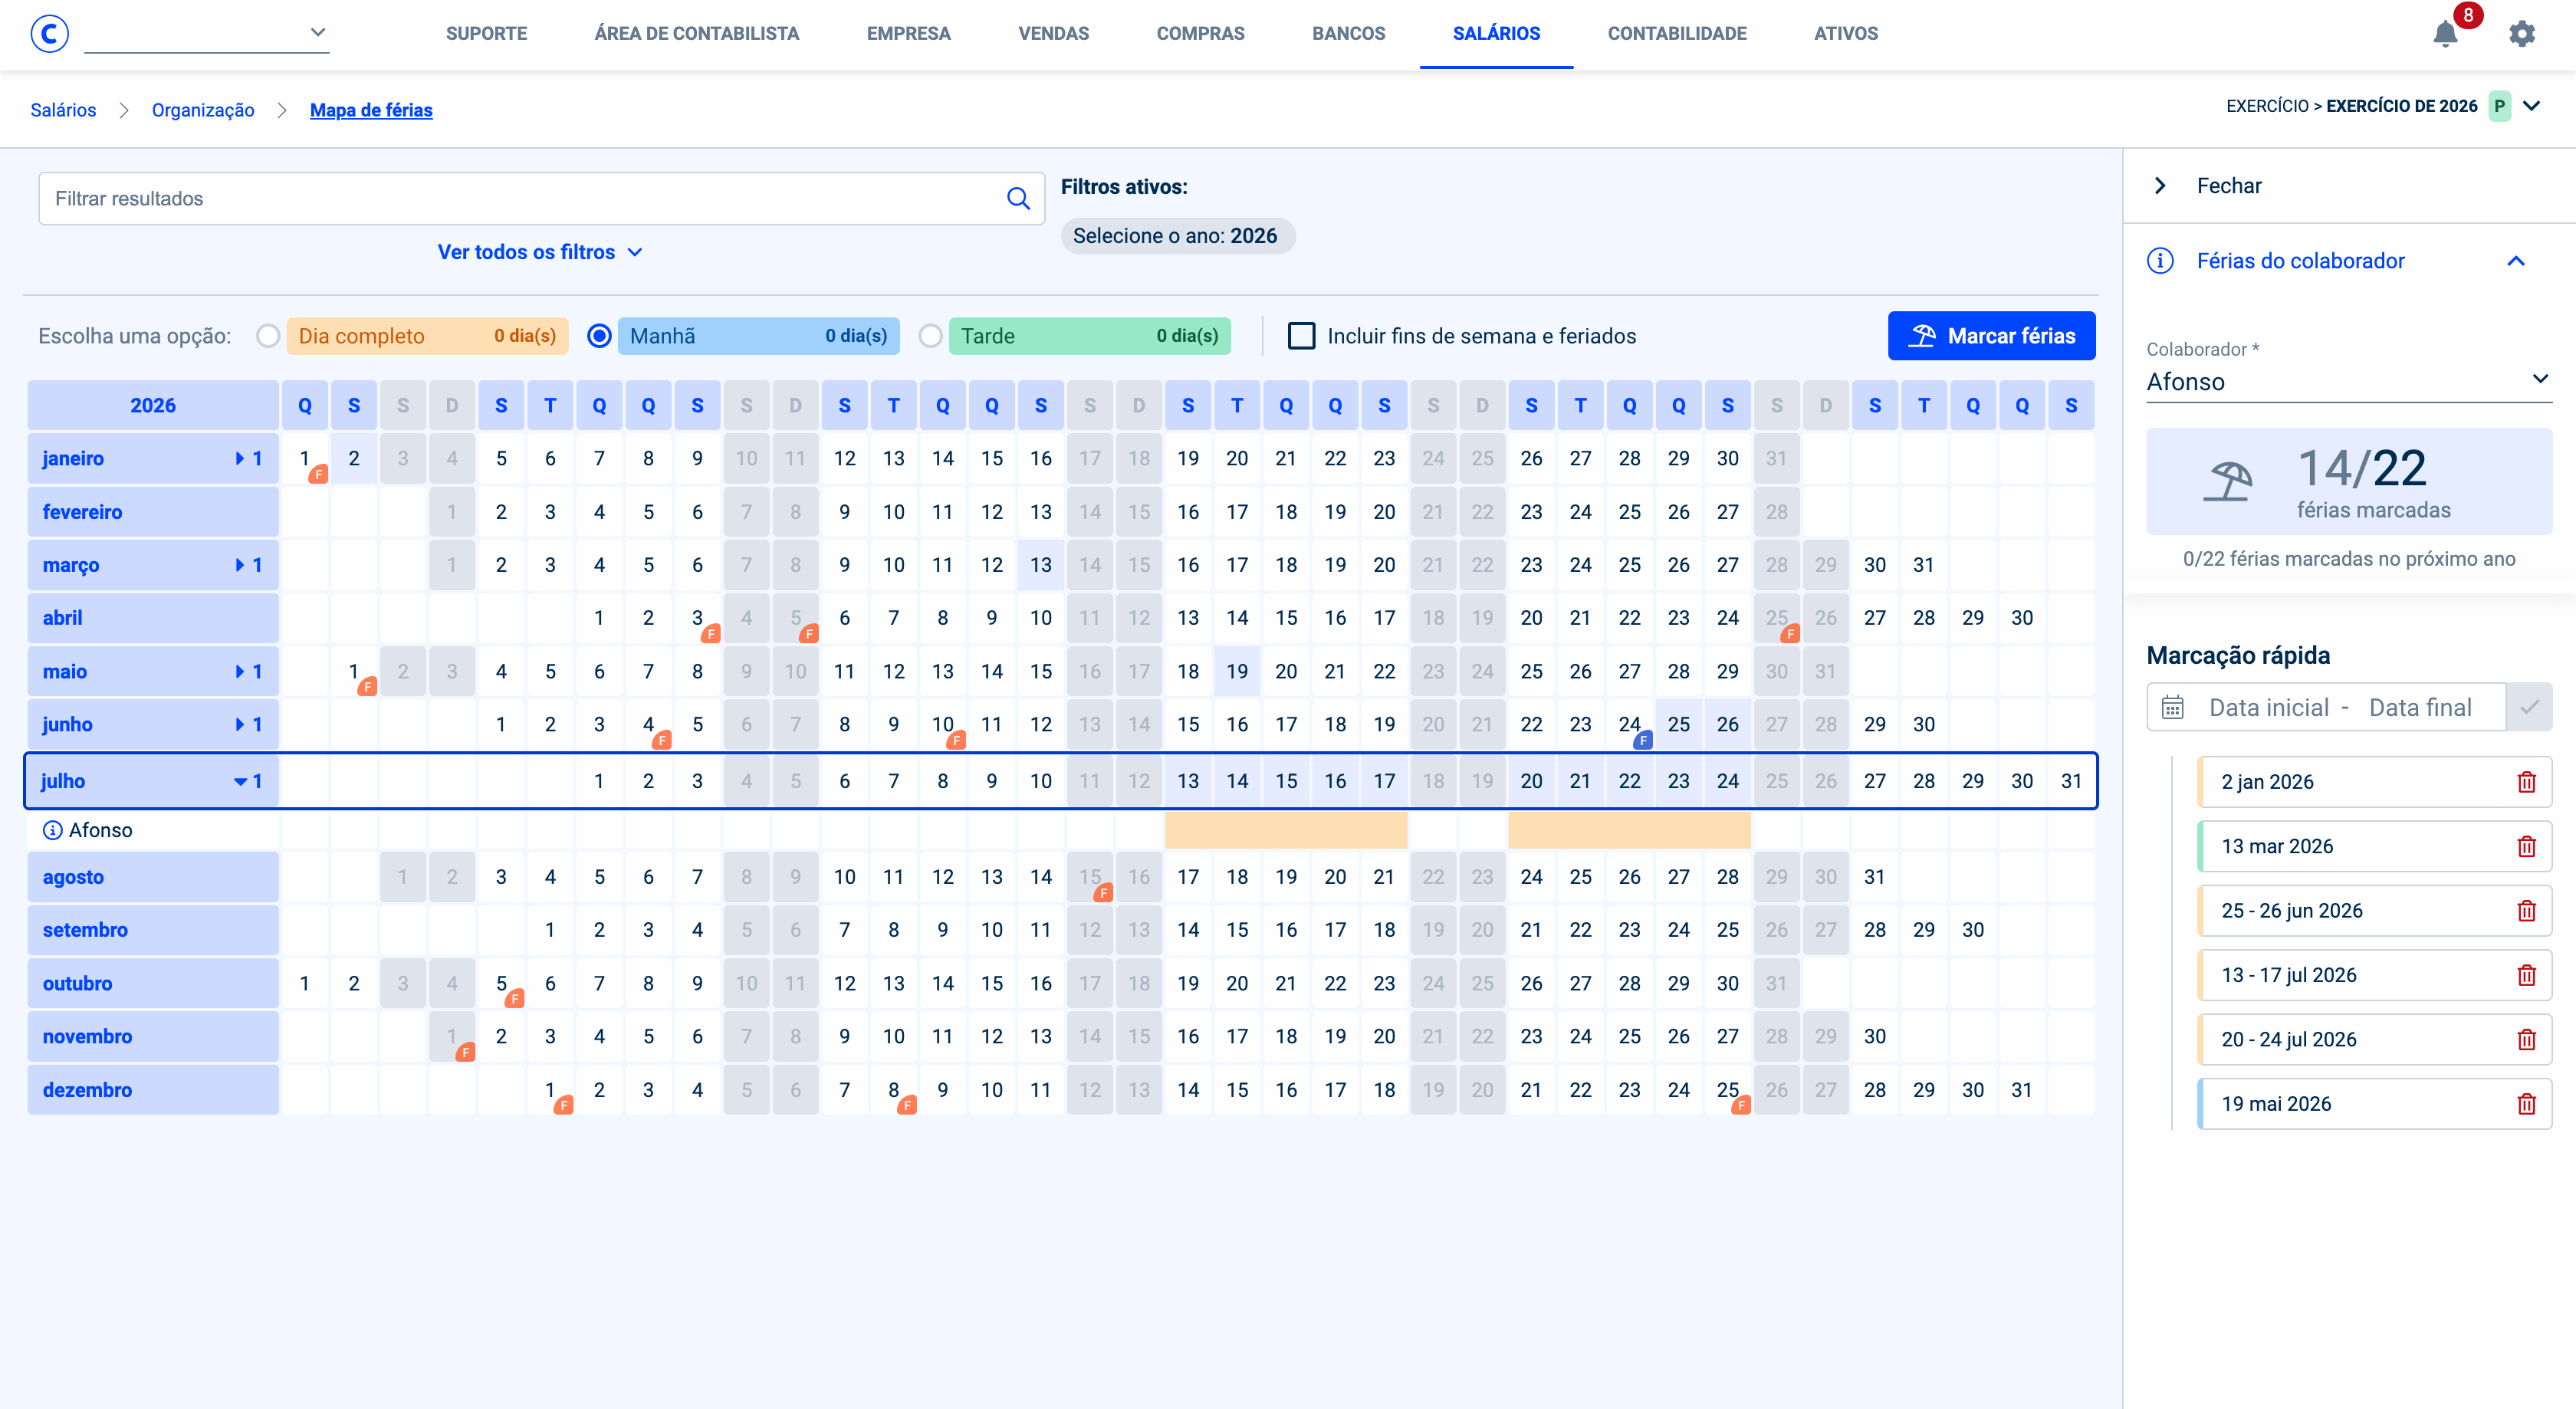The width and height of the screenshot is (2576, 1409).
Task: Select the Manhã radio option
Action: point(599,336)
